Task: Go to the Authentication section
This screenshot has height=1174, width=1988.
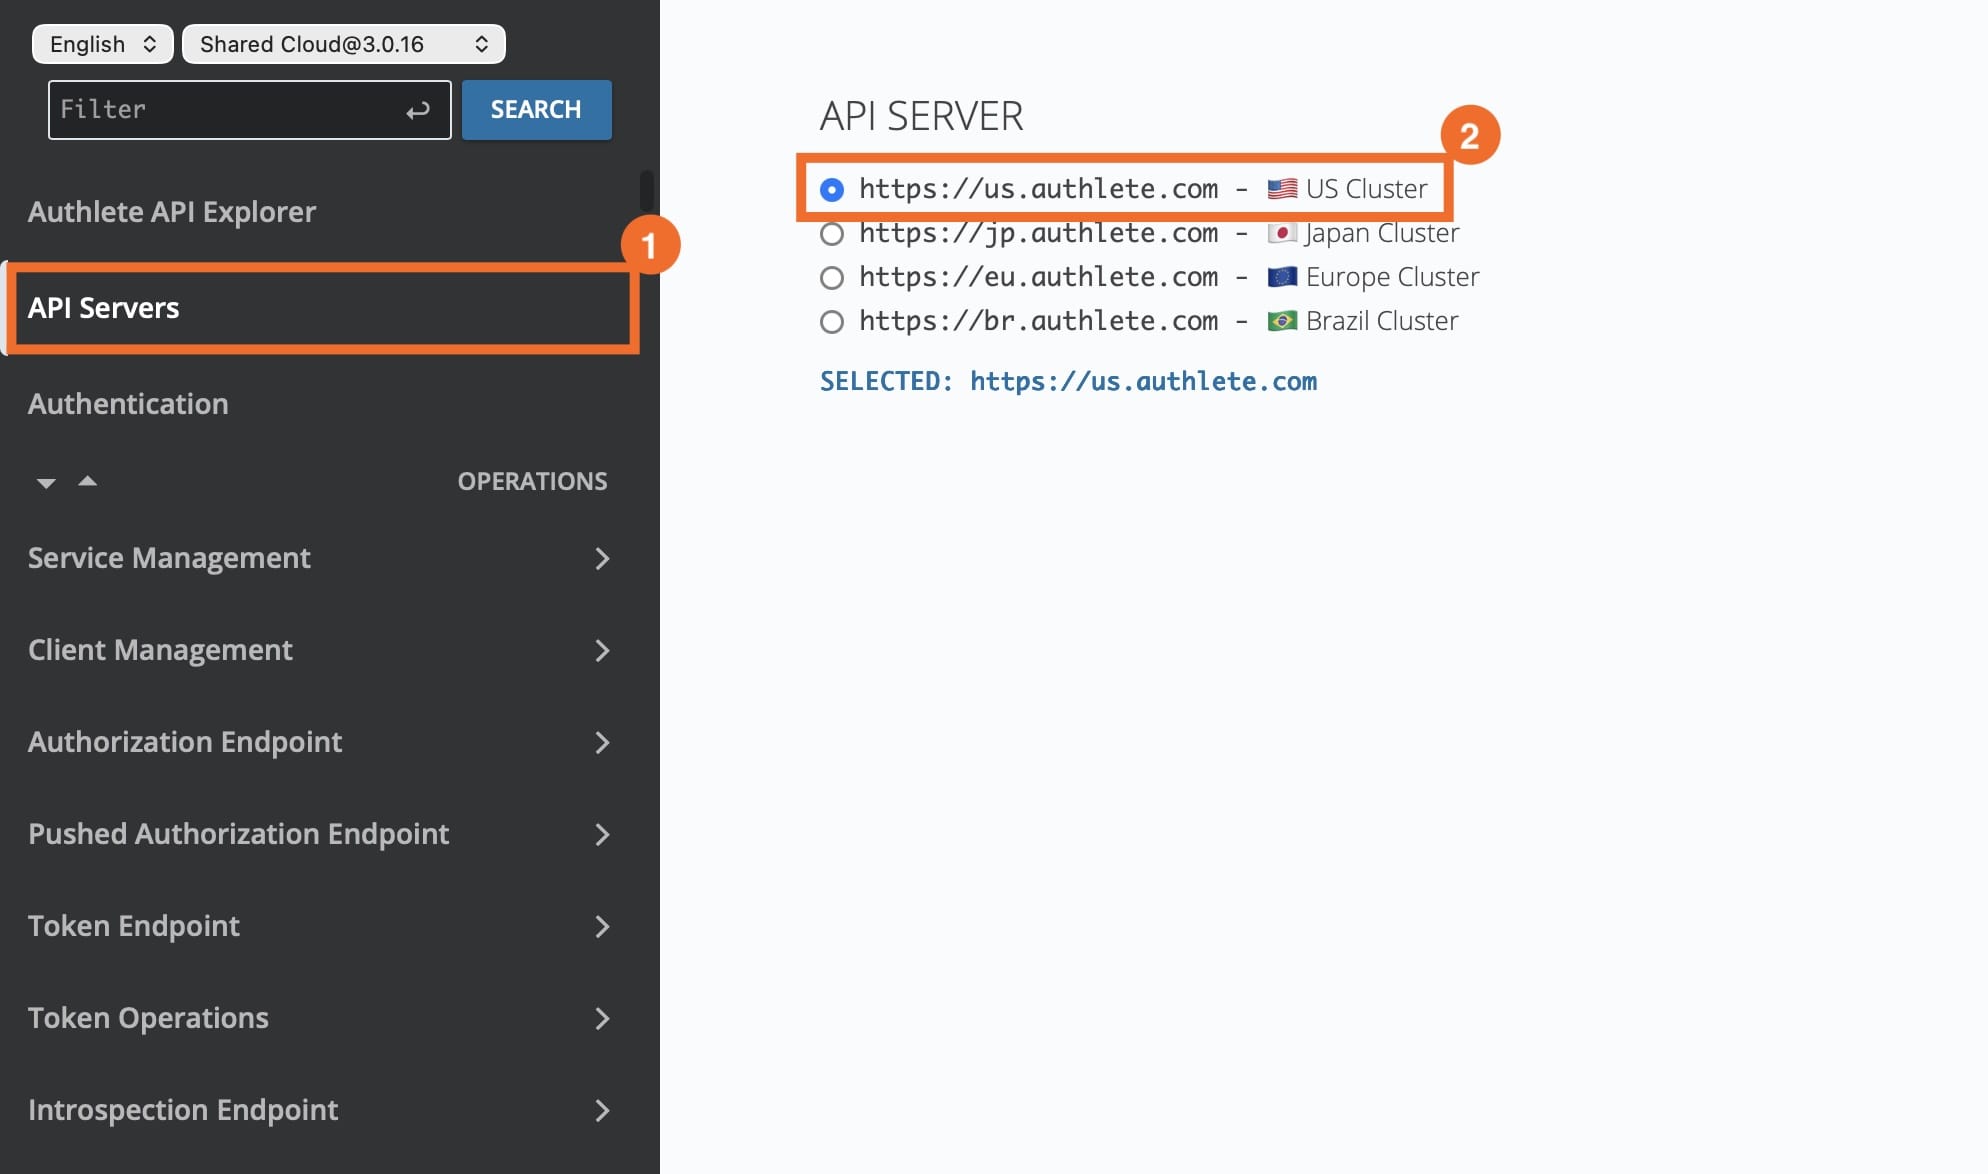Action: pyautogui.click(x=128, y=404)
